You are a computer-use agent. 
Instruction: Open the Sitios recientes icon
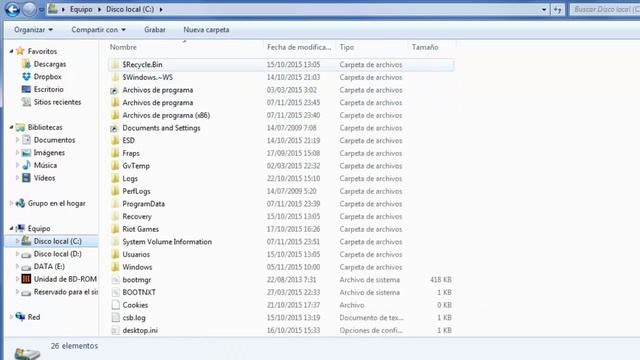point(26,102)
